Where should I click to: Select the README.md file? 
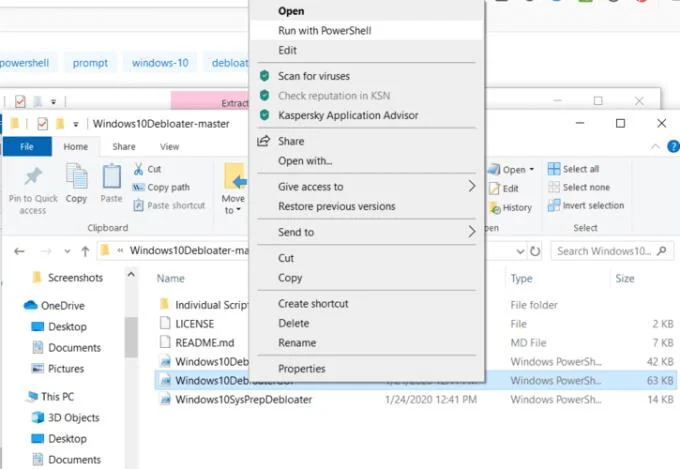tap(197, 343)
